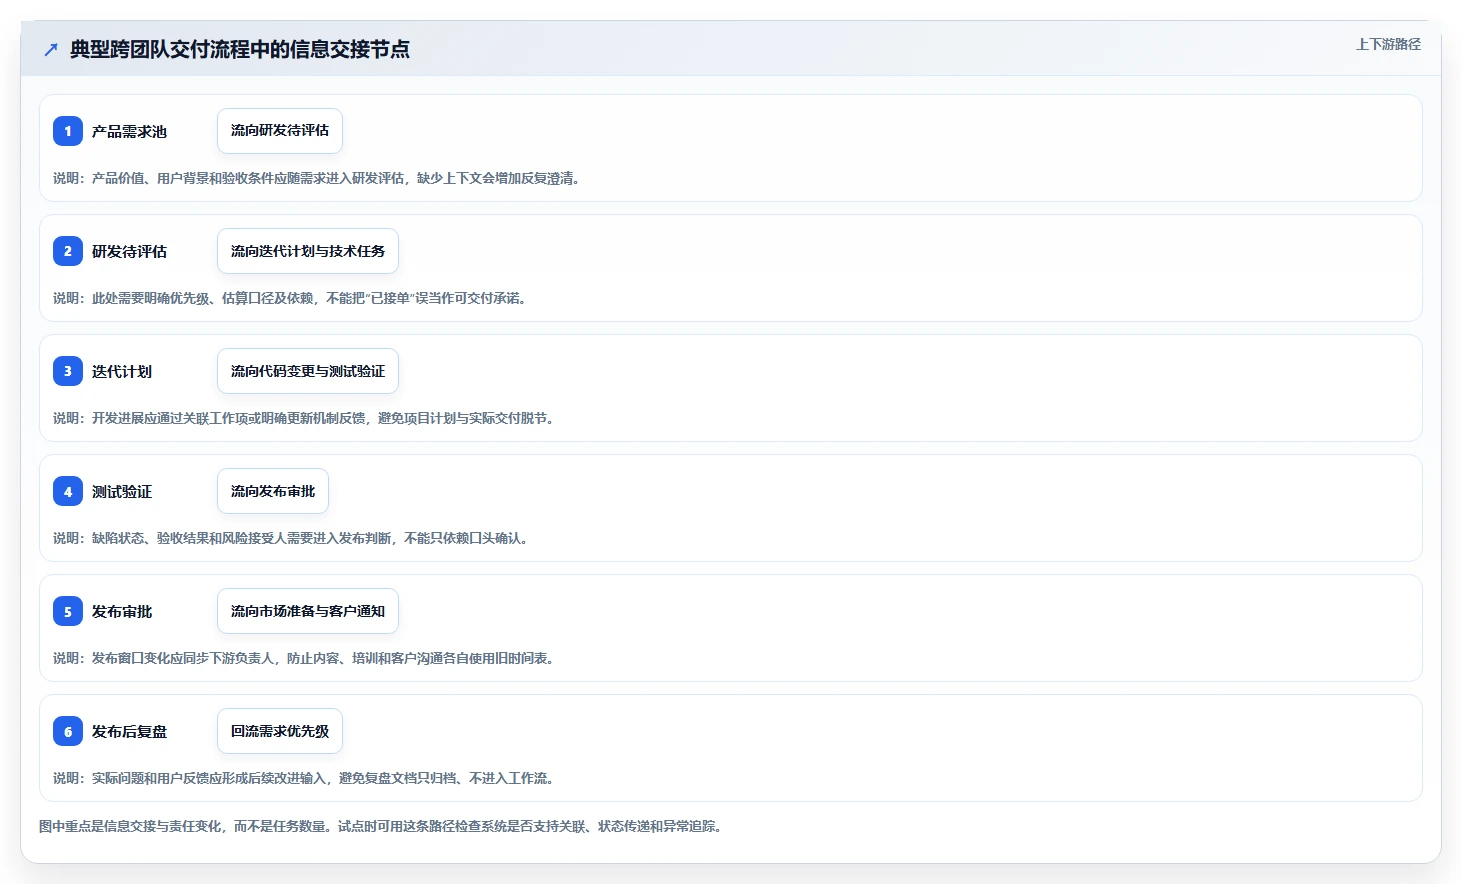
Task: Select the 流向研发待评估 pill
Action: pos(280,131)
